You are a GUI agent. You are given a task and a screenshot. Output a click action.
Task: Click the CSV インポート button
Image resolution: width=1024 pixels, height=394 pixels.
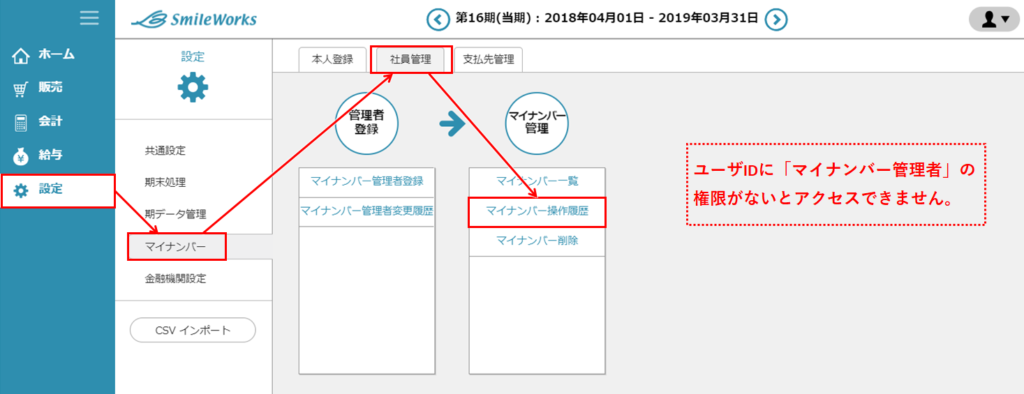193,330
